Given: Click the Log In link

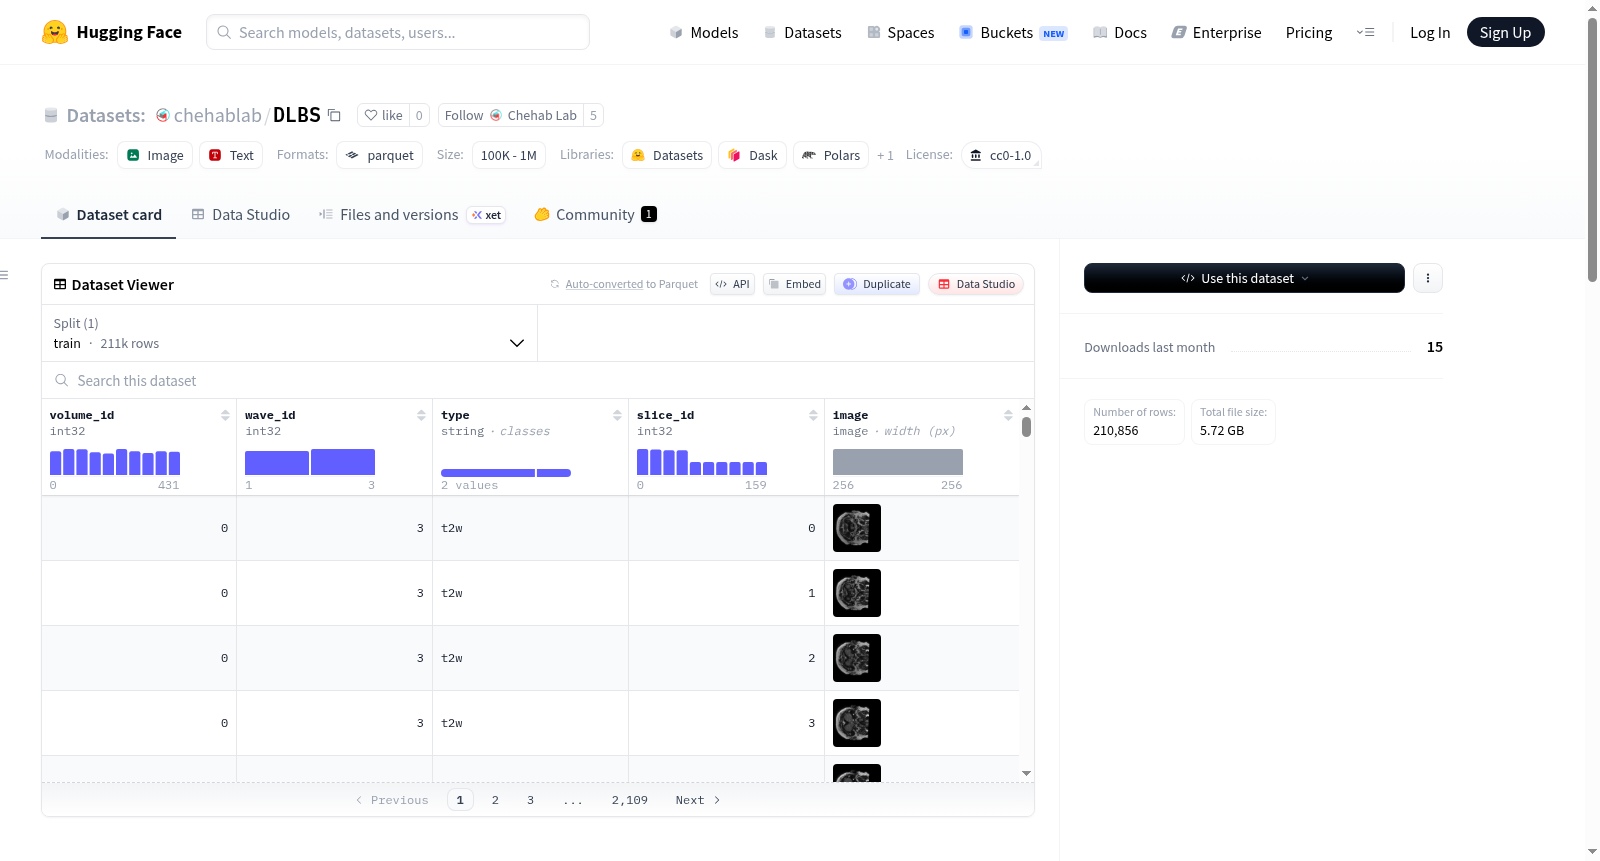Looking at the screenshot, I should pos(1430,32).
